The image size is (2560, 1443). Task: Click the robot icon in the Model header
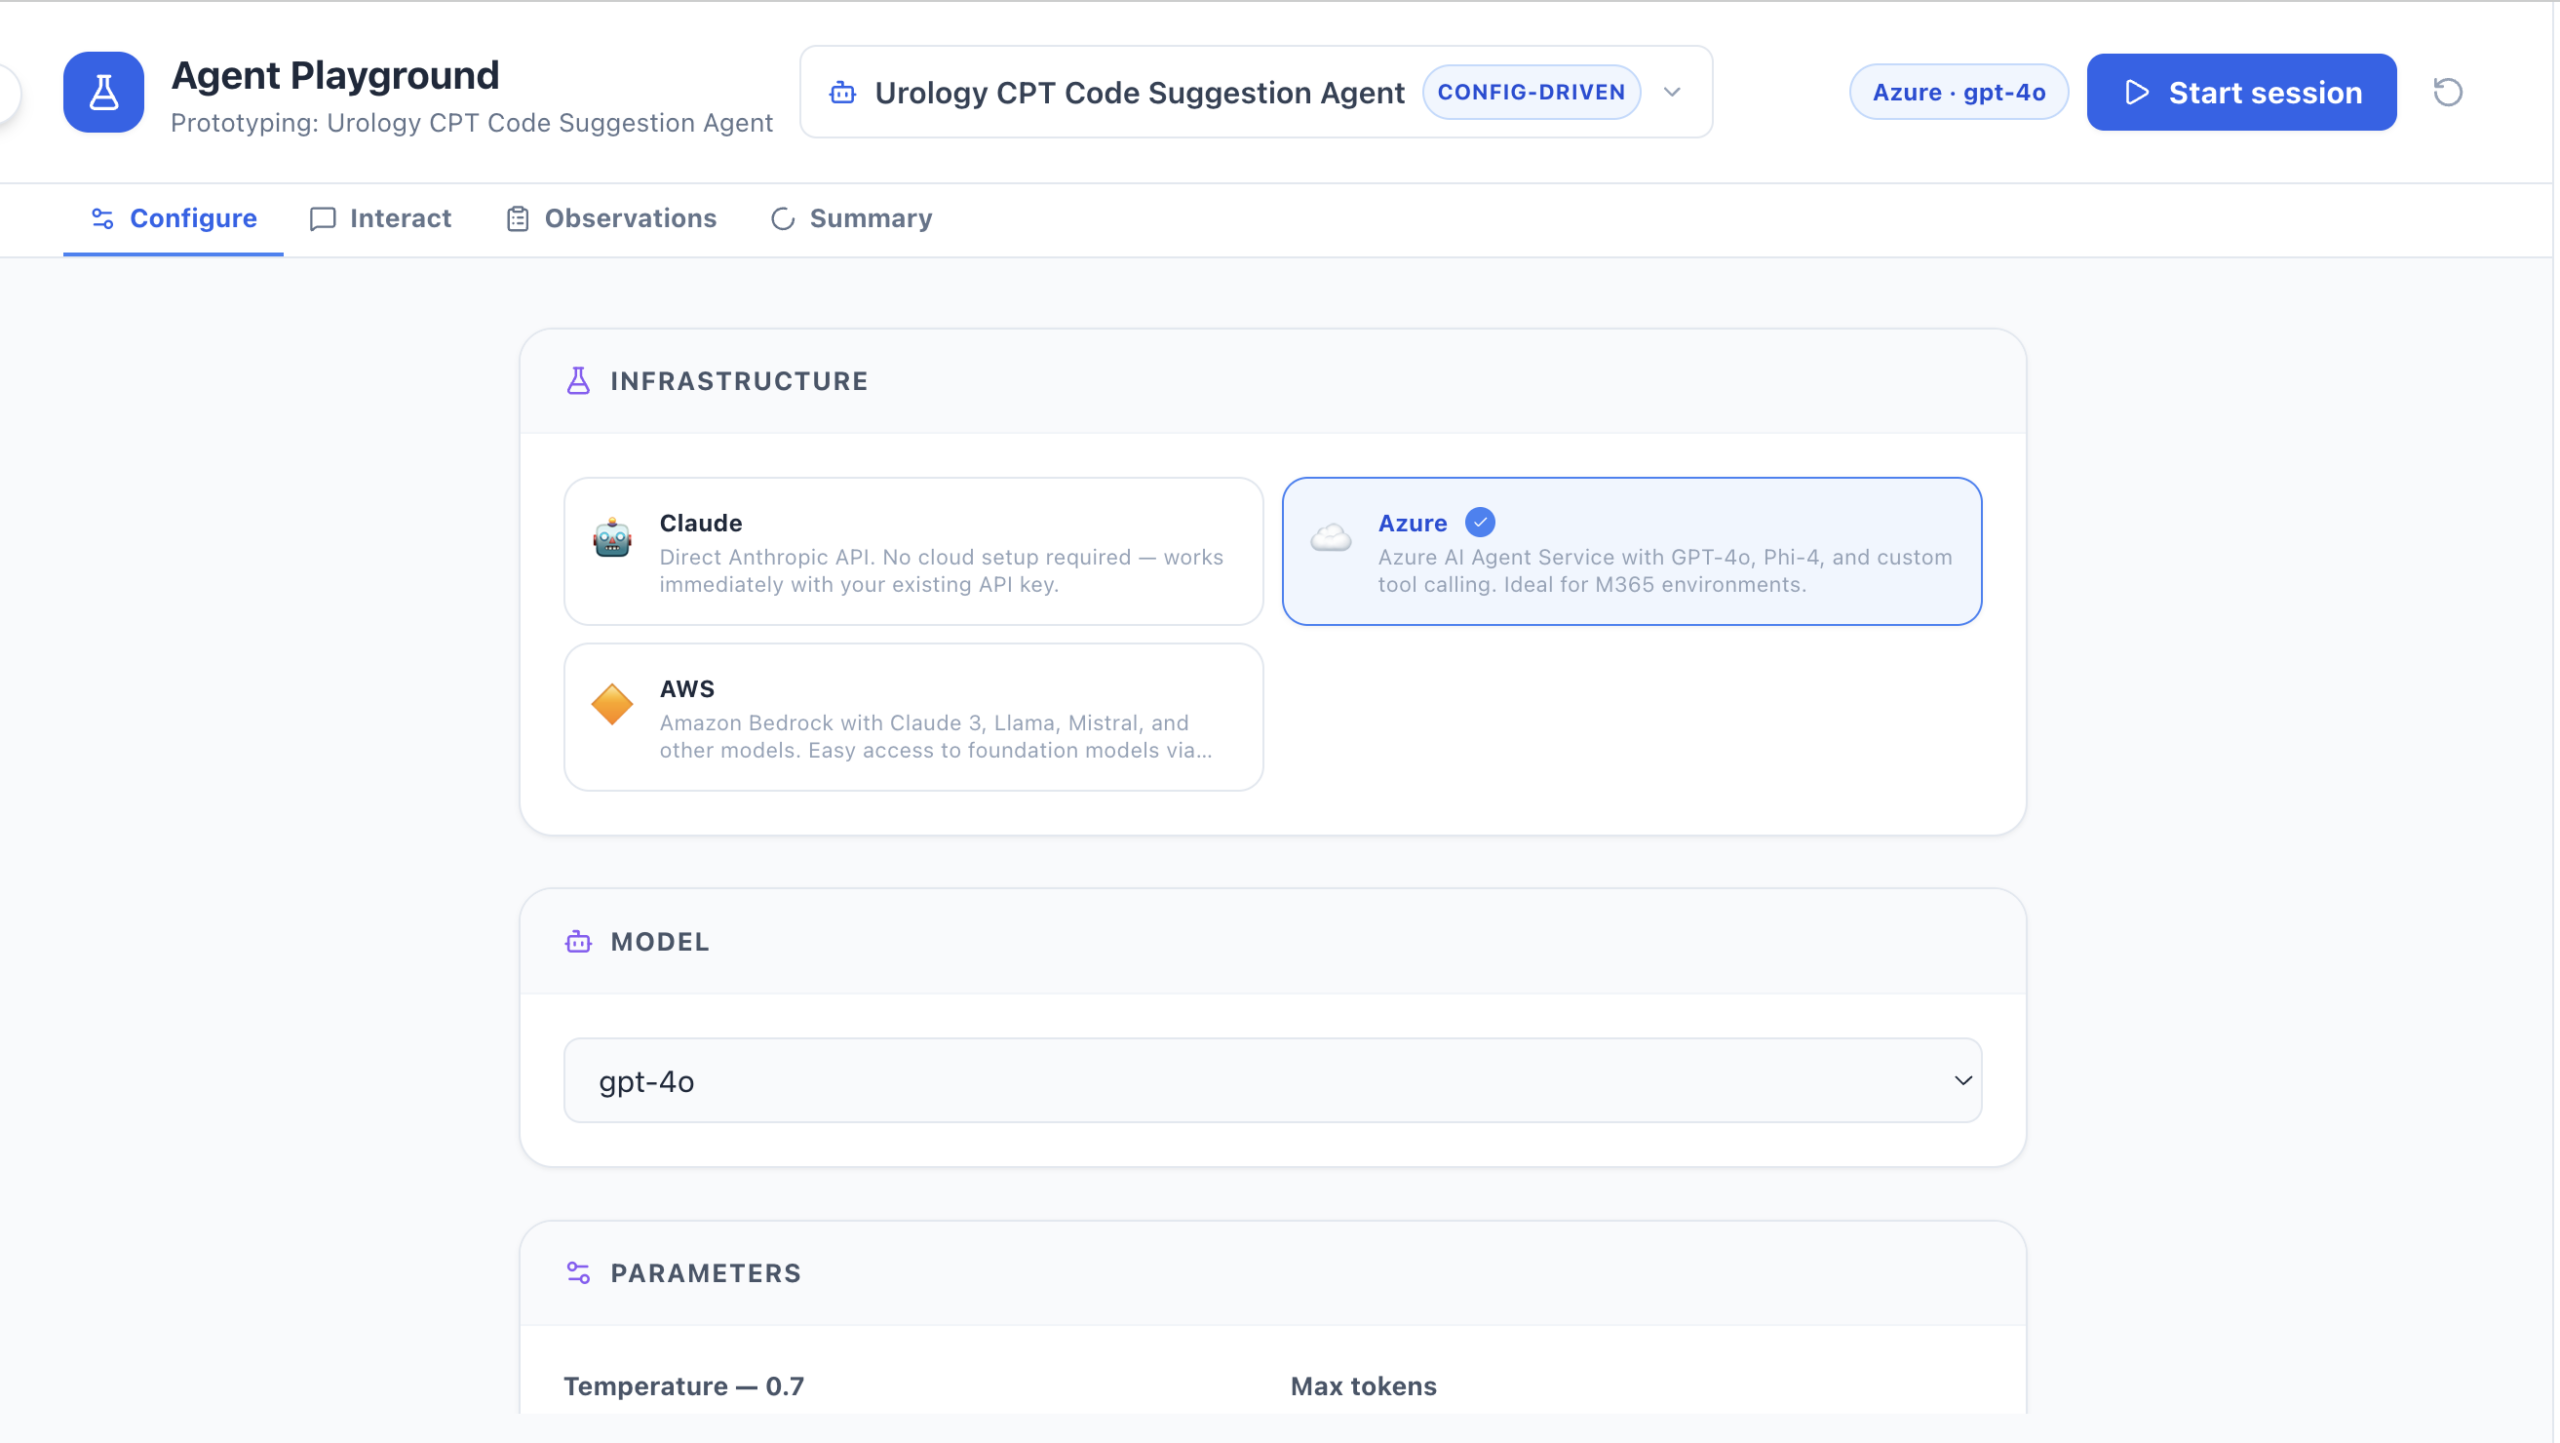[578, 942]
